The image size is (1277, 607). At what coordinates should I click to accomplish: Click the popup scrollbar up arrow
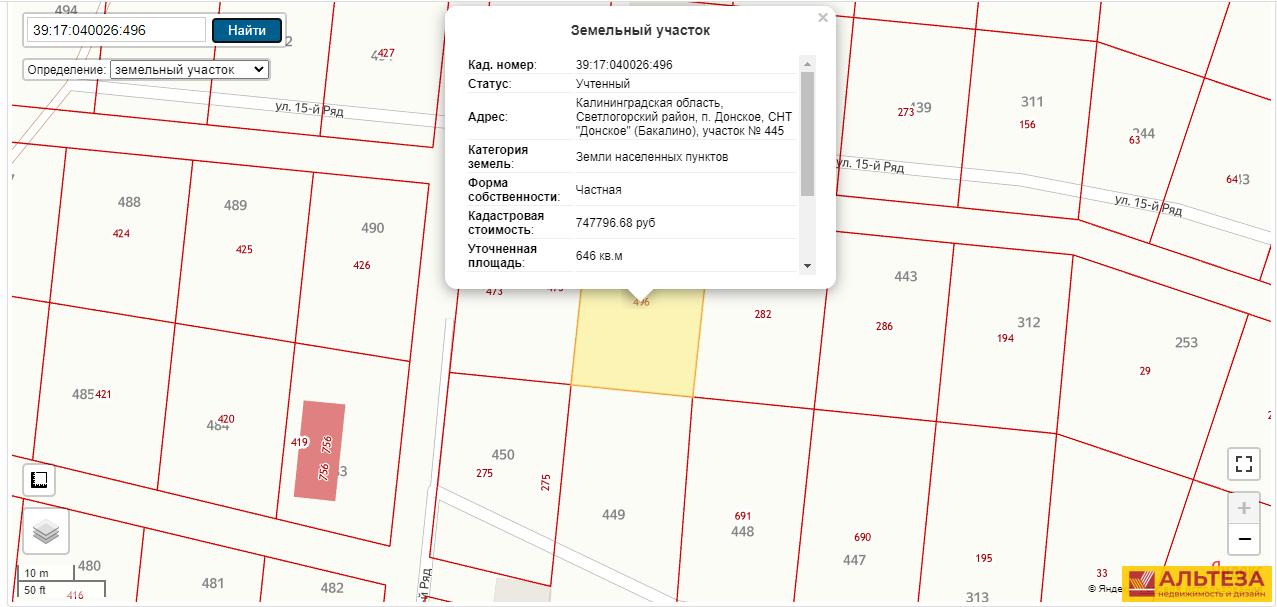click(x=808, y=63)
